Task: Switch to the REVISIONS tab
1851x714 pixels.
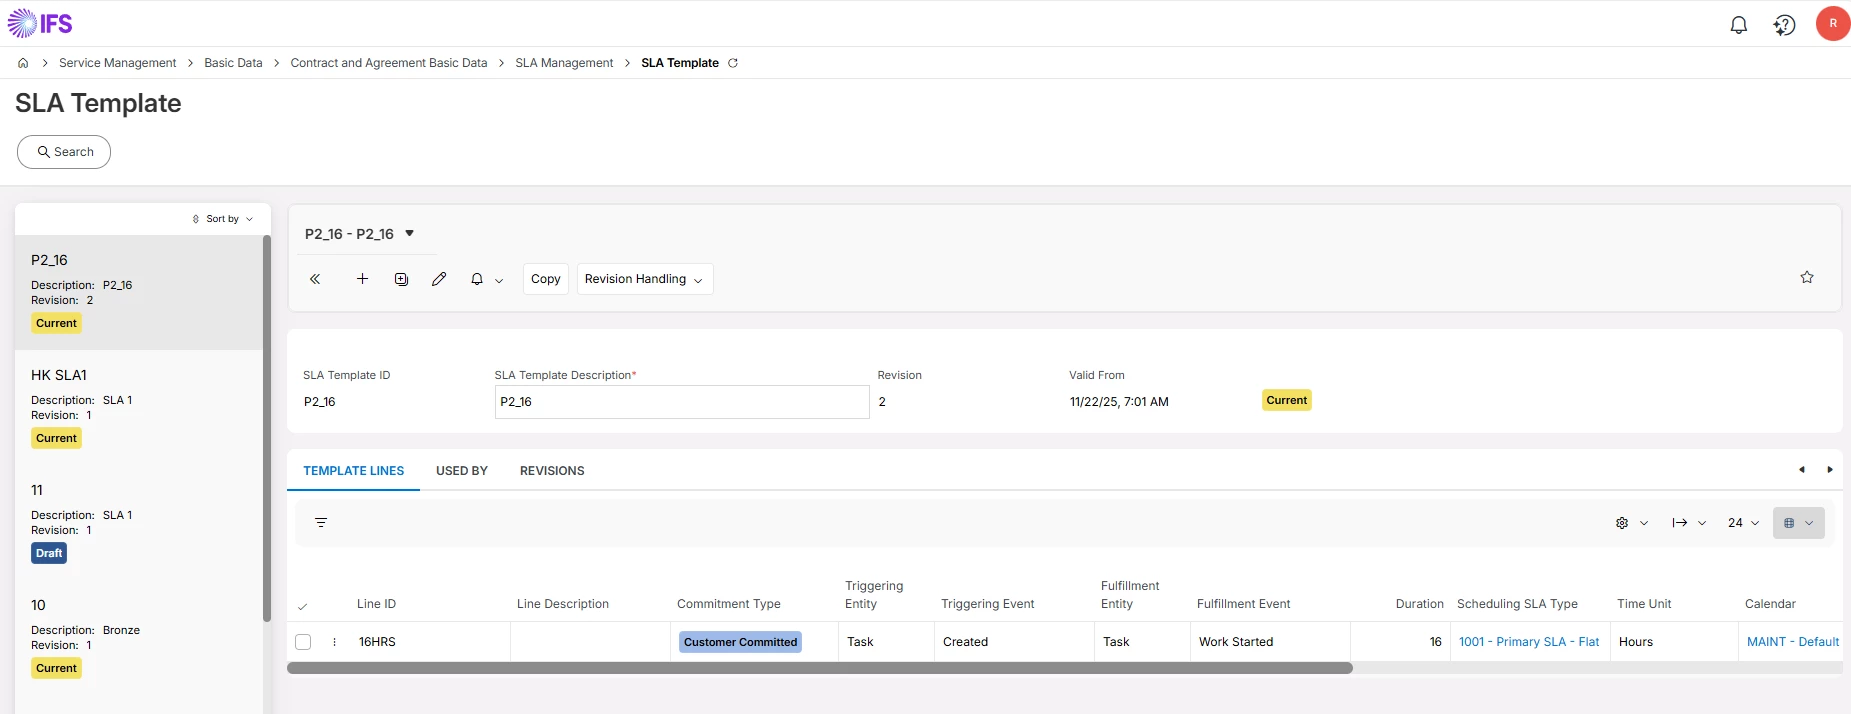Action: click(552, 471)
